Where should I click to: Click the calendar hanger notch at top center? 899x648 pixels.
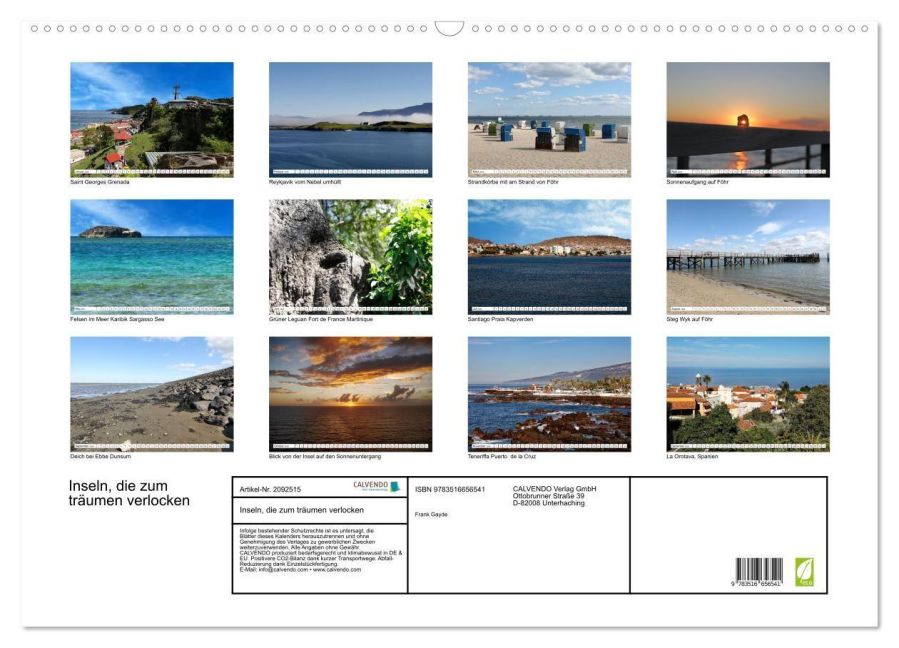449,28
